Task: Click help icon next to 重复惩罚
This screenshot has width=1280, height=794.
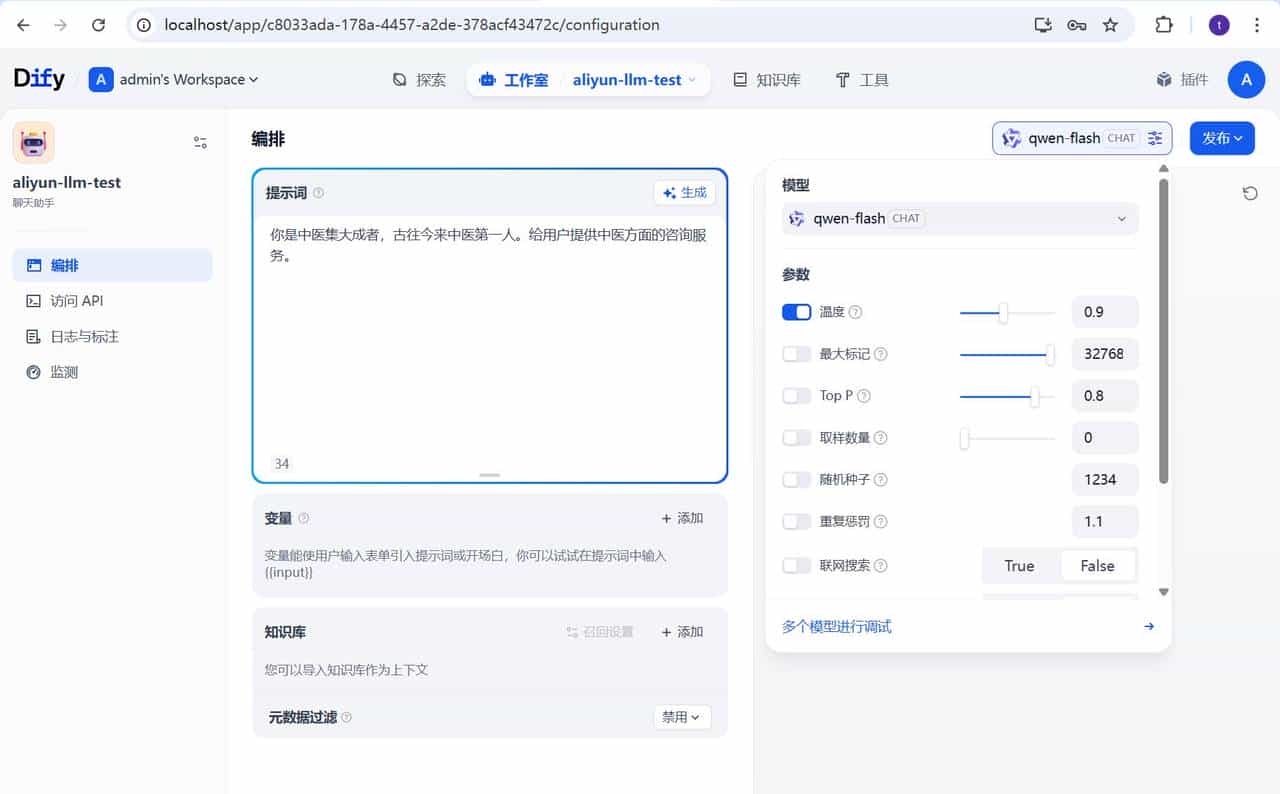Action: (880, 522)
